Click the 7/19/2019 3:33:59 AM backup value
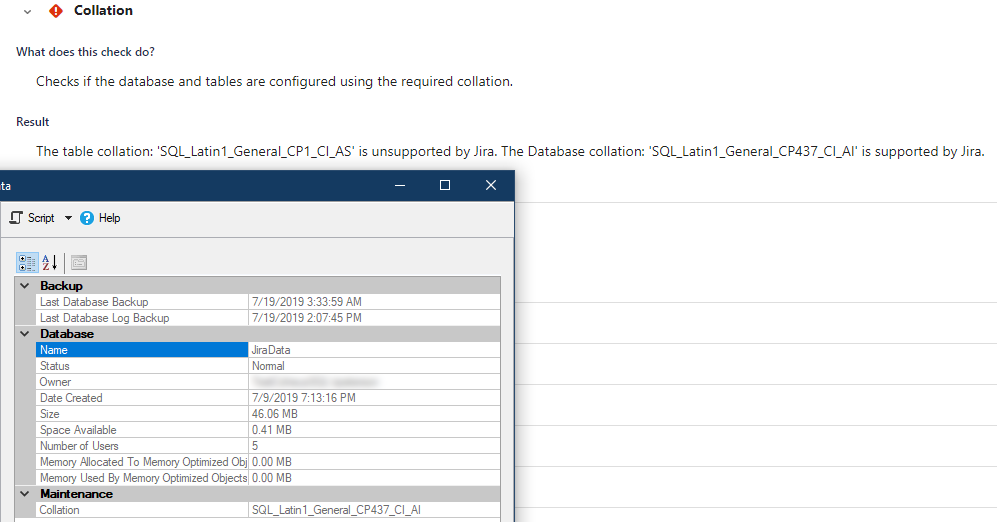 coord(306,301)
